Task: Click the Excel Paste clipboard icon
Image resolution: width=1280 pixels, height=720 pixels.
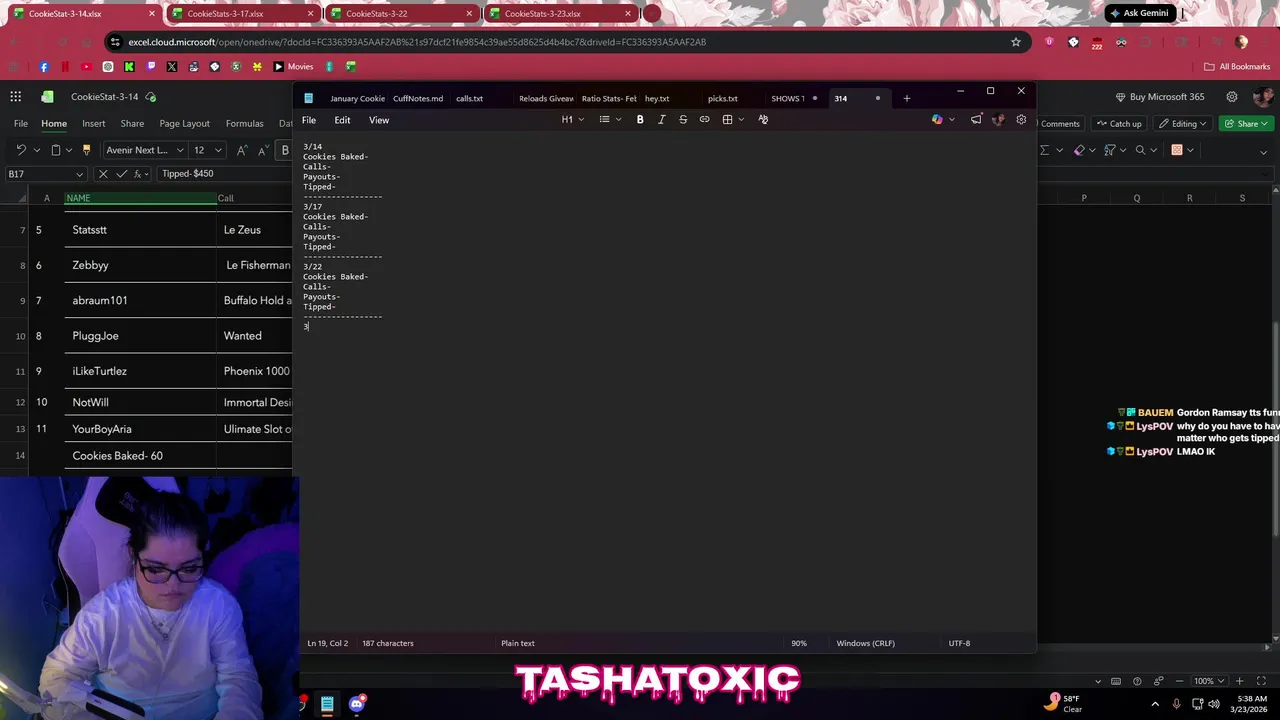Action: pyautogui.click(x=55, y=150)
